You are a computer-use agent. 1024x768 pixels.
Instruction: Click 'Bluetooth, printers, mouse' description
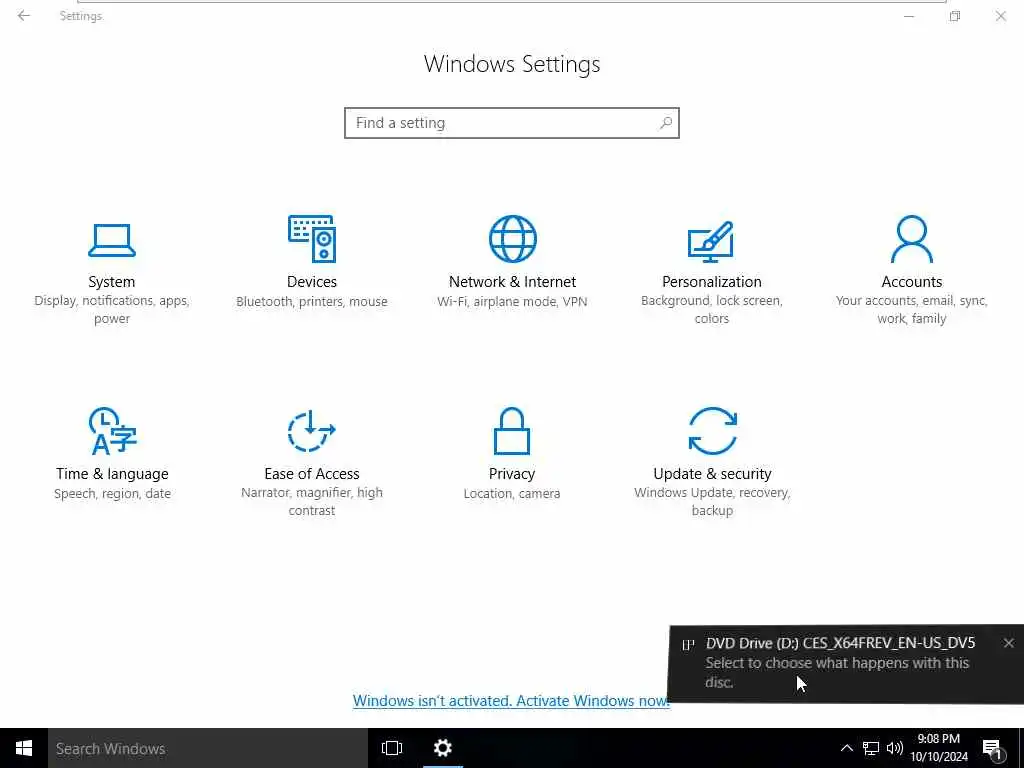pyautogui.click(x=312, y=301)
